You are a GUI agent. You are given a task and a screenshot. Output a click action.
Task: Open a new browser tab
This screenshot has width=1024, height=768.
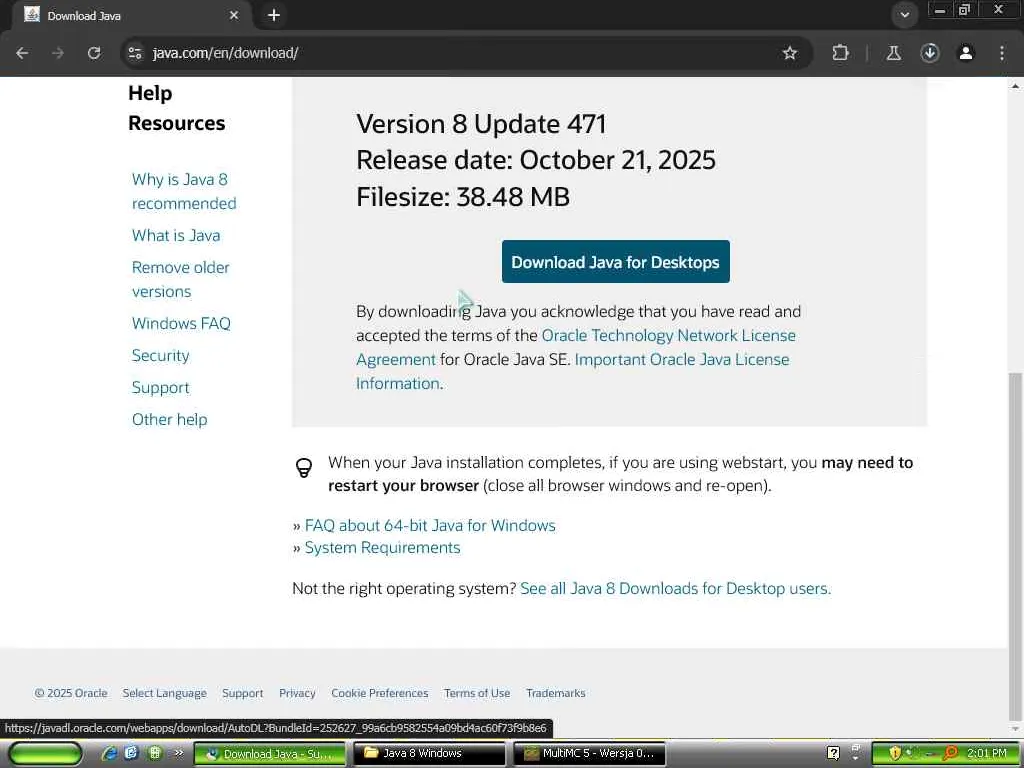click(x=274, y=15)
